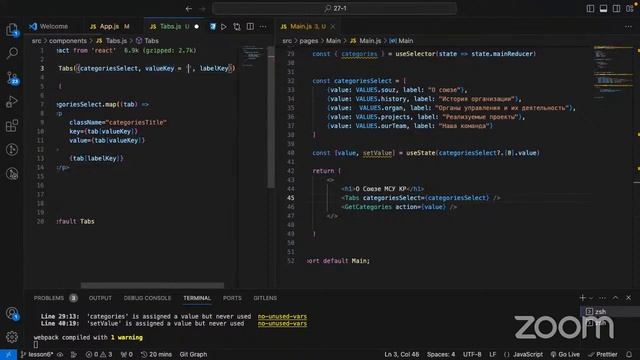Maximize the panel with chevron up

coord(616,298)
